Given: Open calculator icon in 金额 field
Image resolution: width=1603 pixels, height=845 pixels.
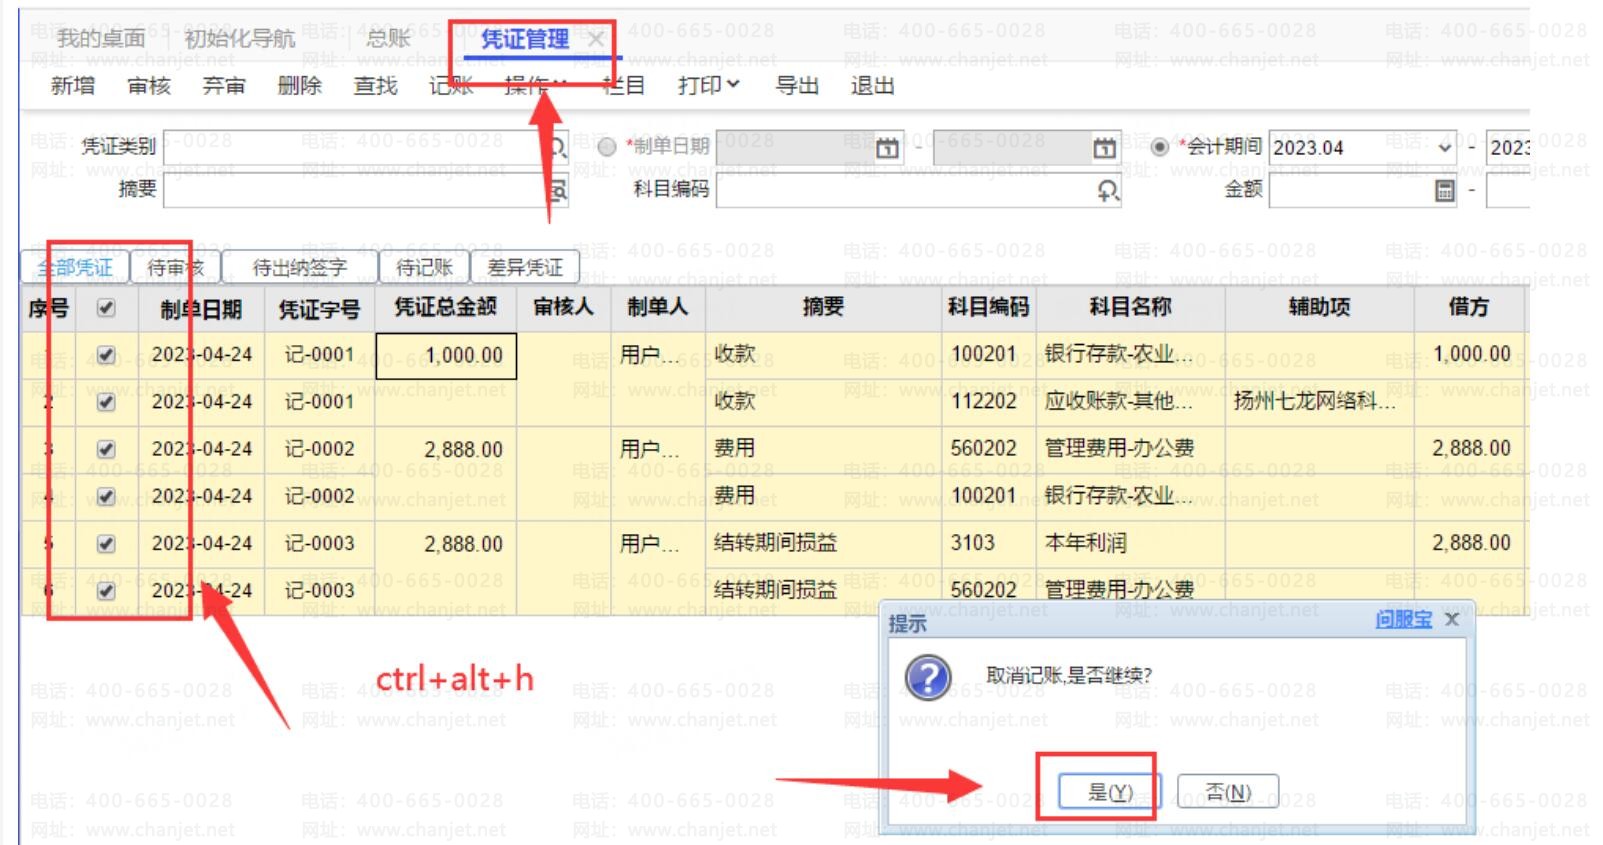Looking at the screenshot, I should (x=1445, y=190).
